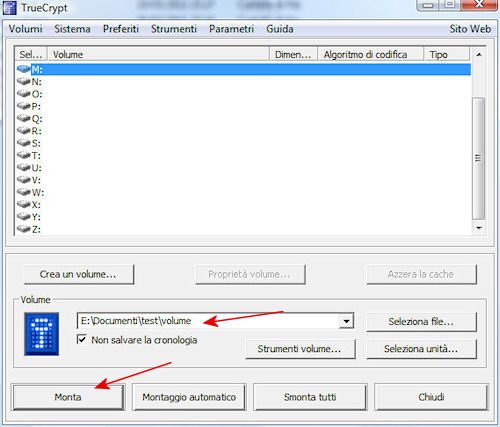Select the T: drive icon
This screenshot has width=500, height=427.
click(x=23, y=155)
